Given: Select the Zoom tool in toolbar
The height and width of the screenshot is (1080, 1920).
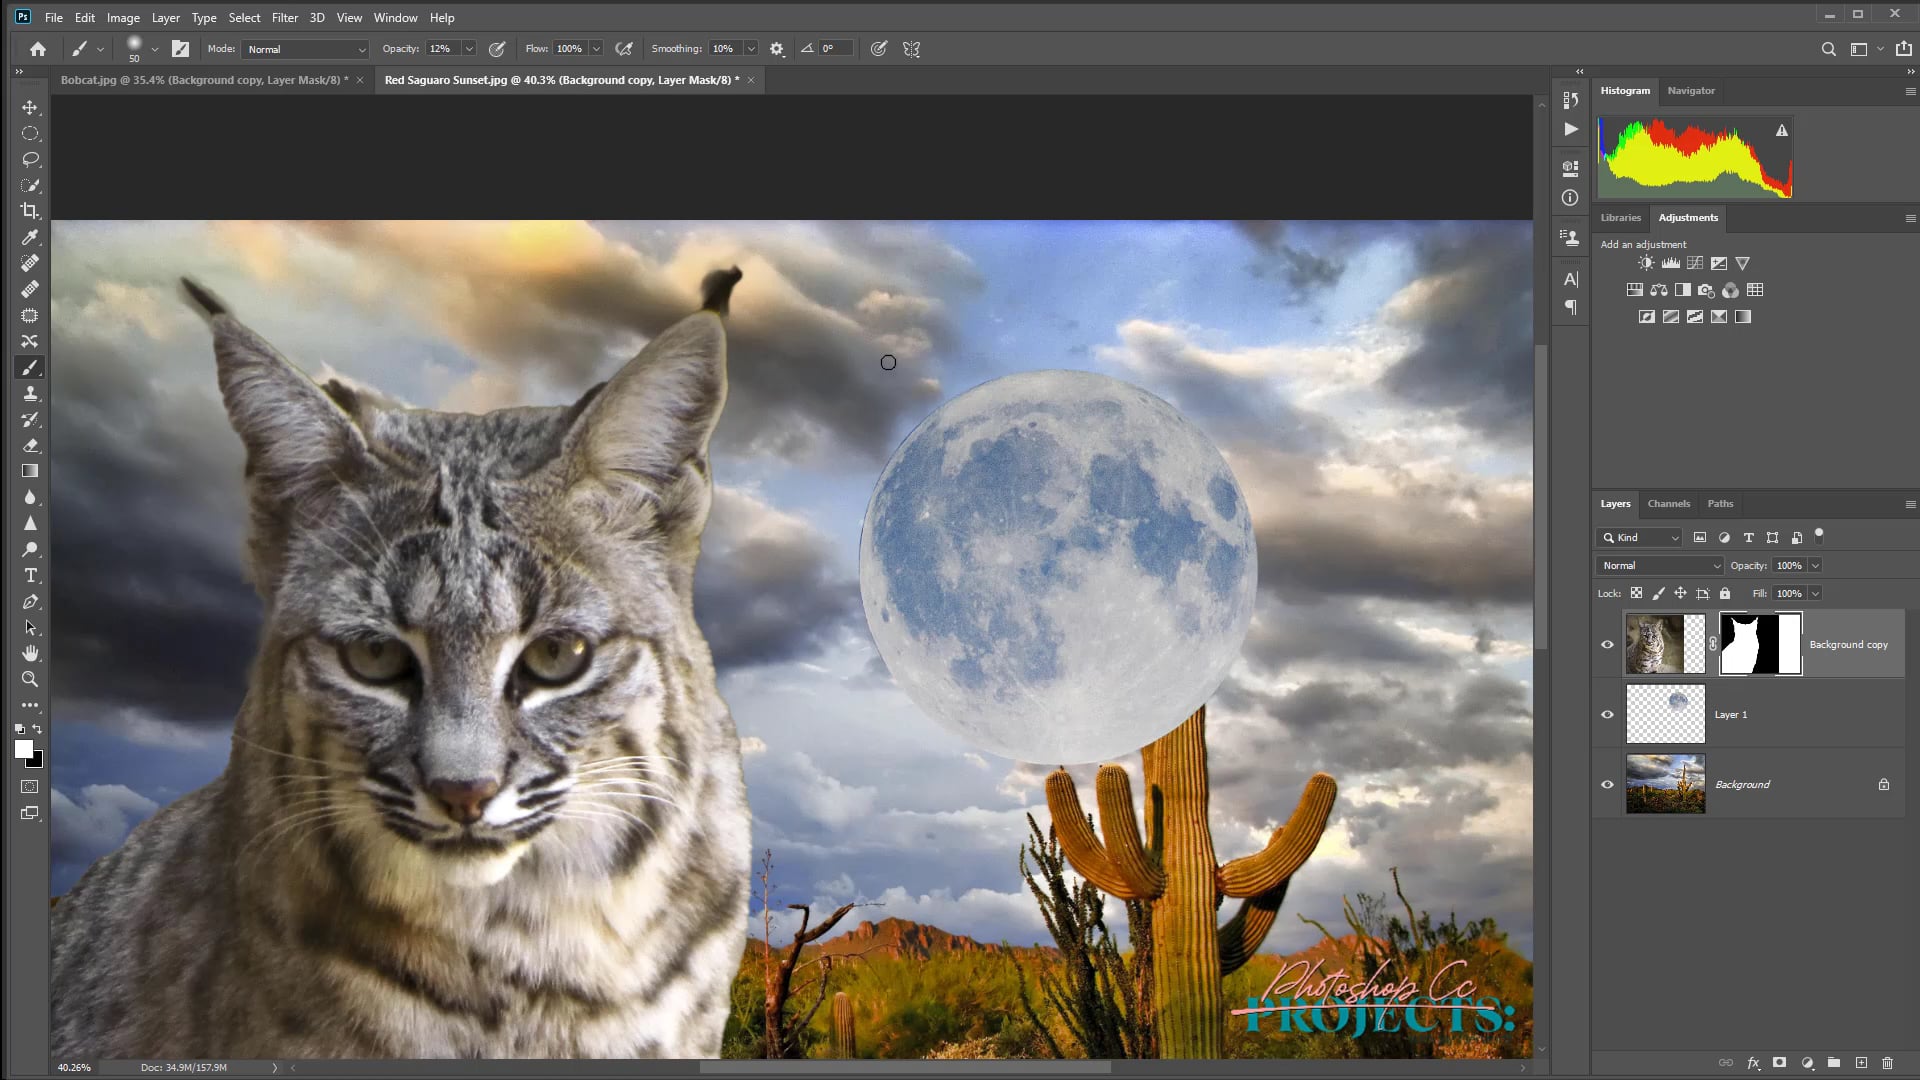Looking at the screenshot, I should point(30,679).
